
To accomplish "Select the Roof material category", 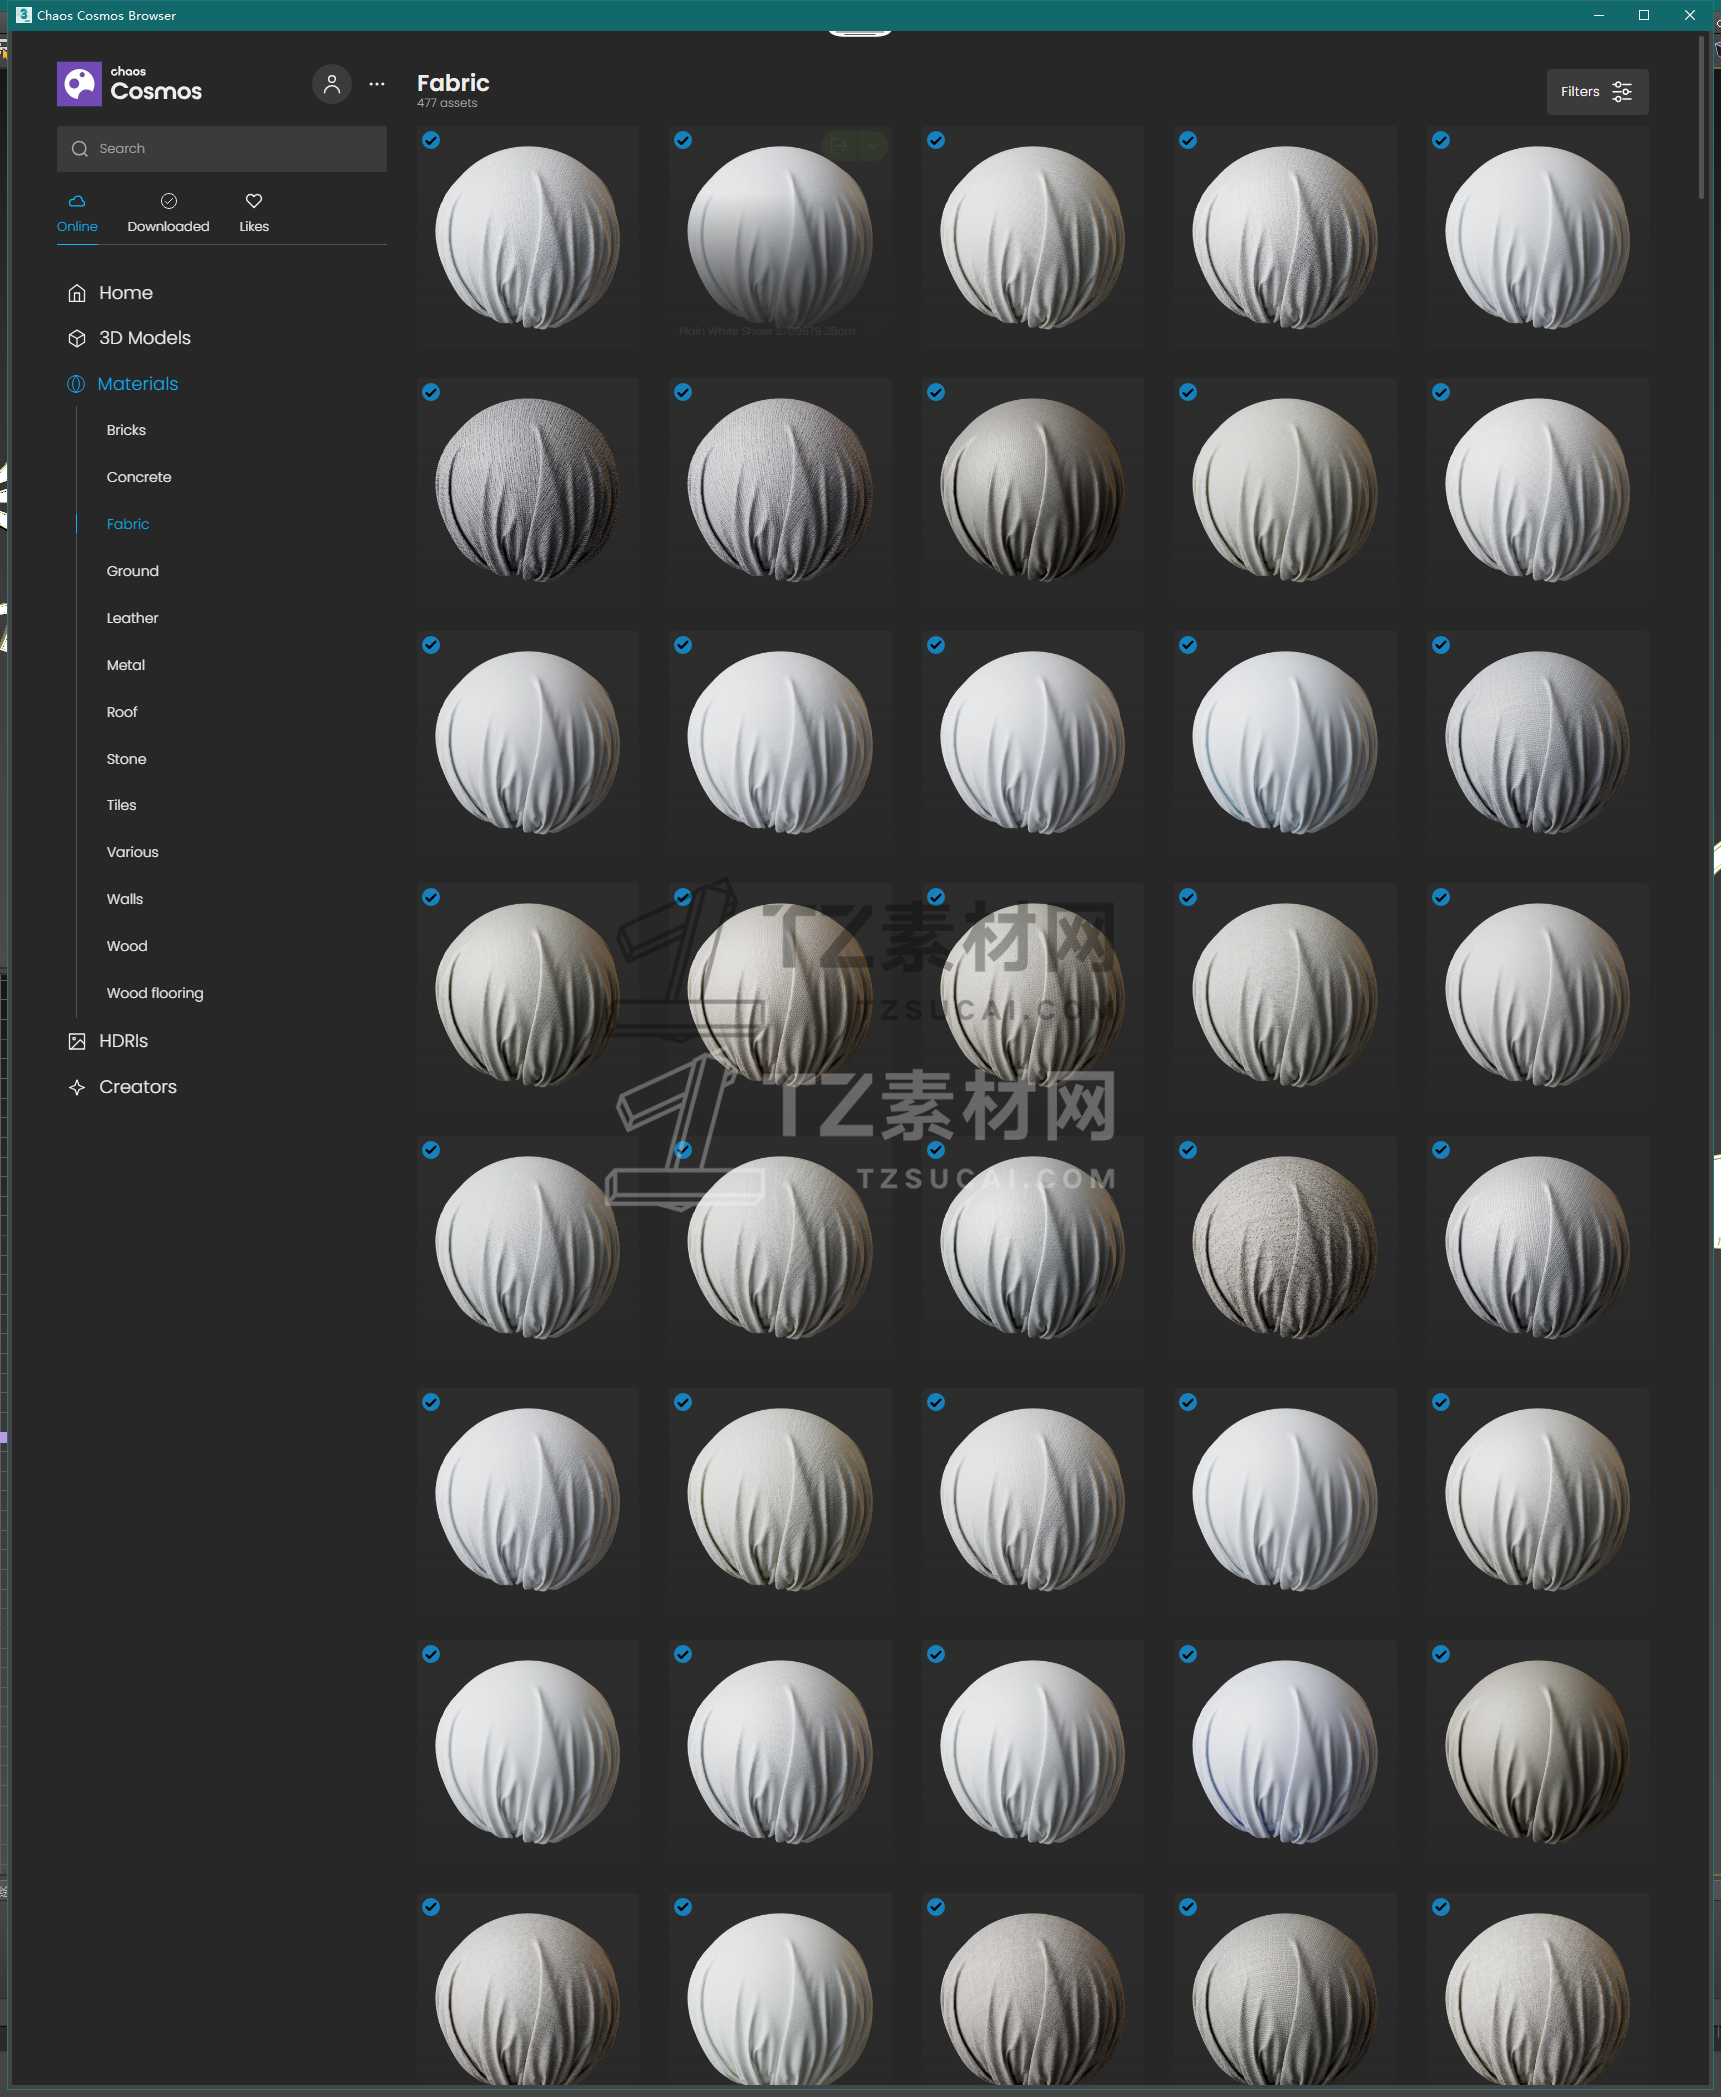I will pyautogui.click(x=122, y=712).
